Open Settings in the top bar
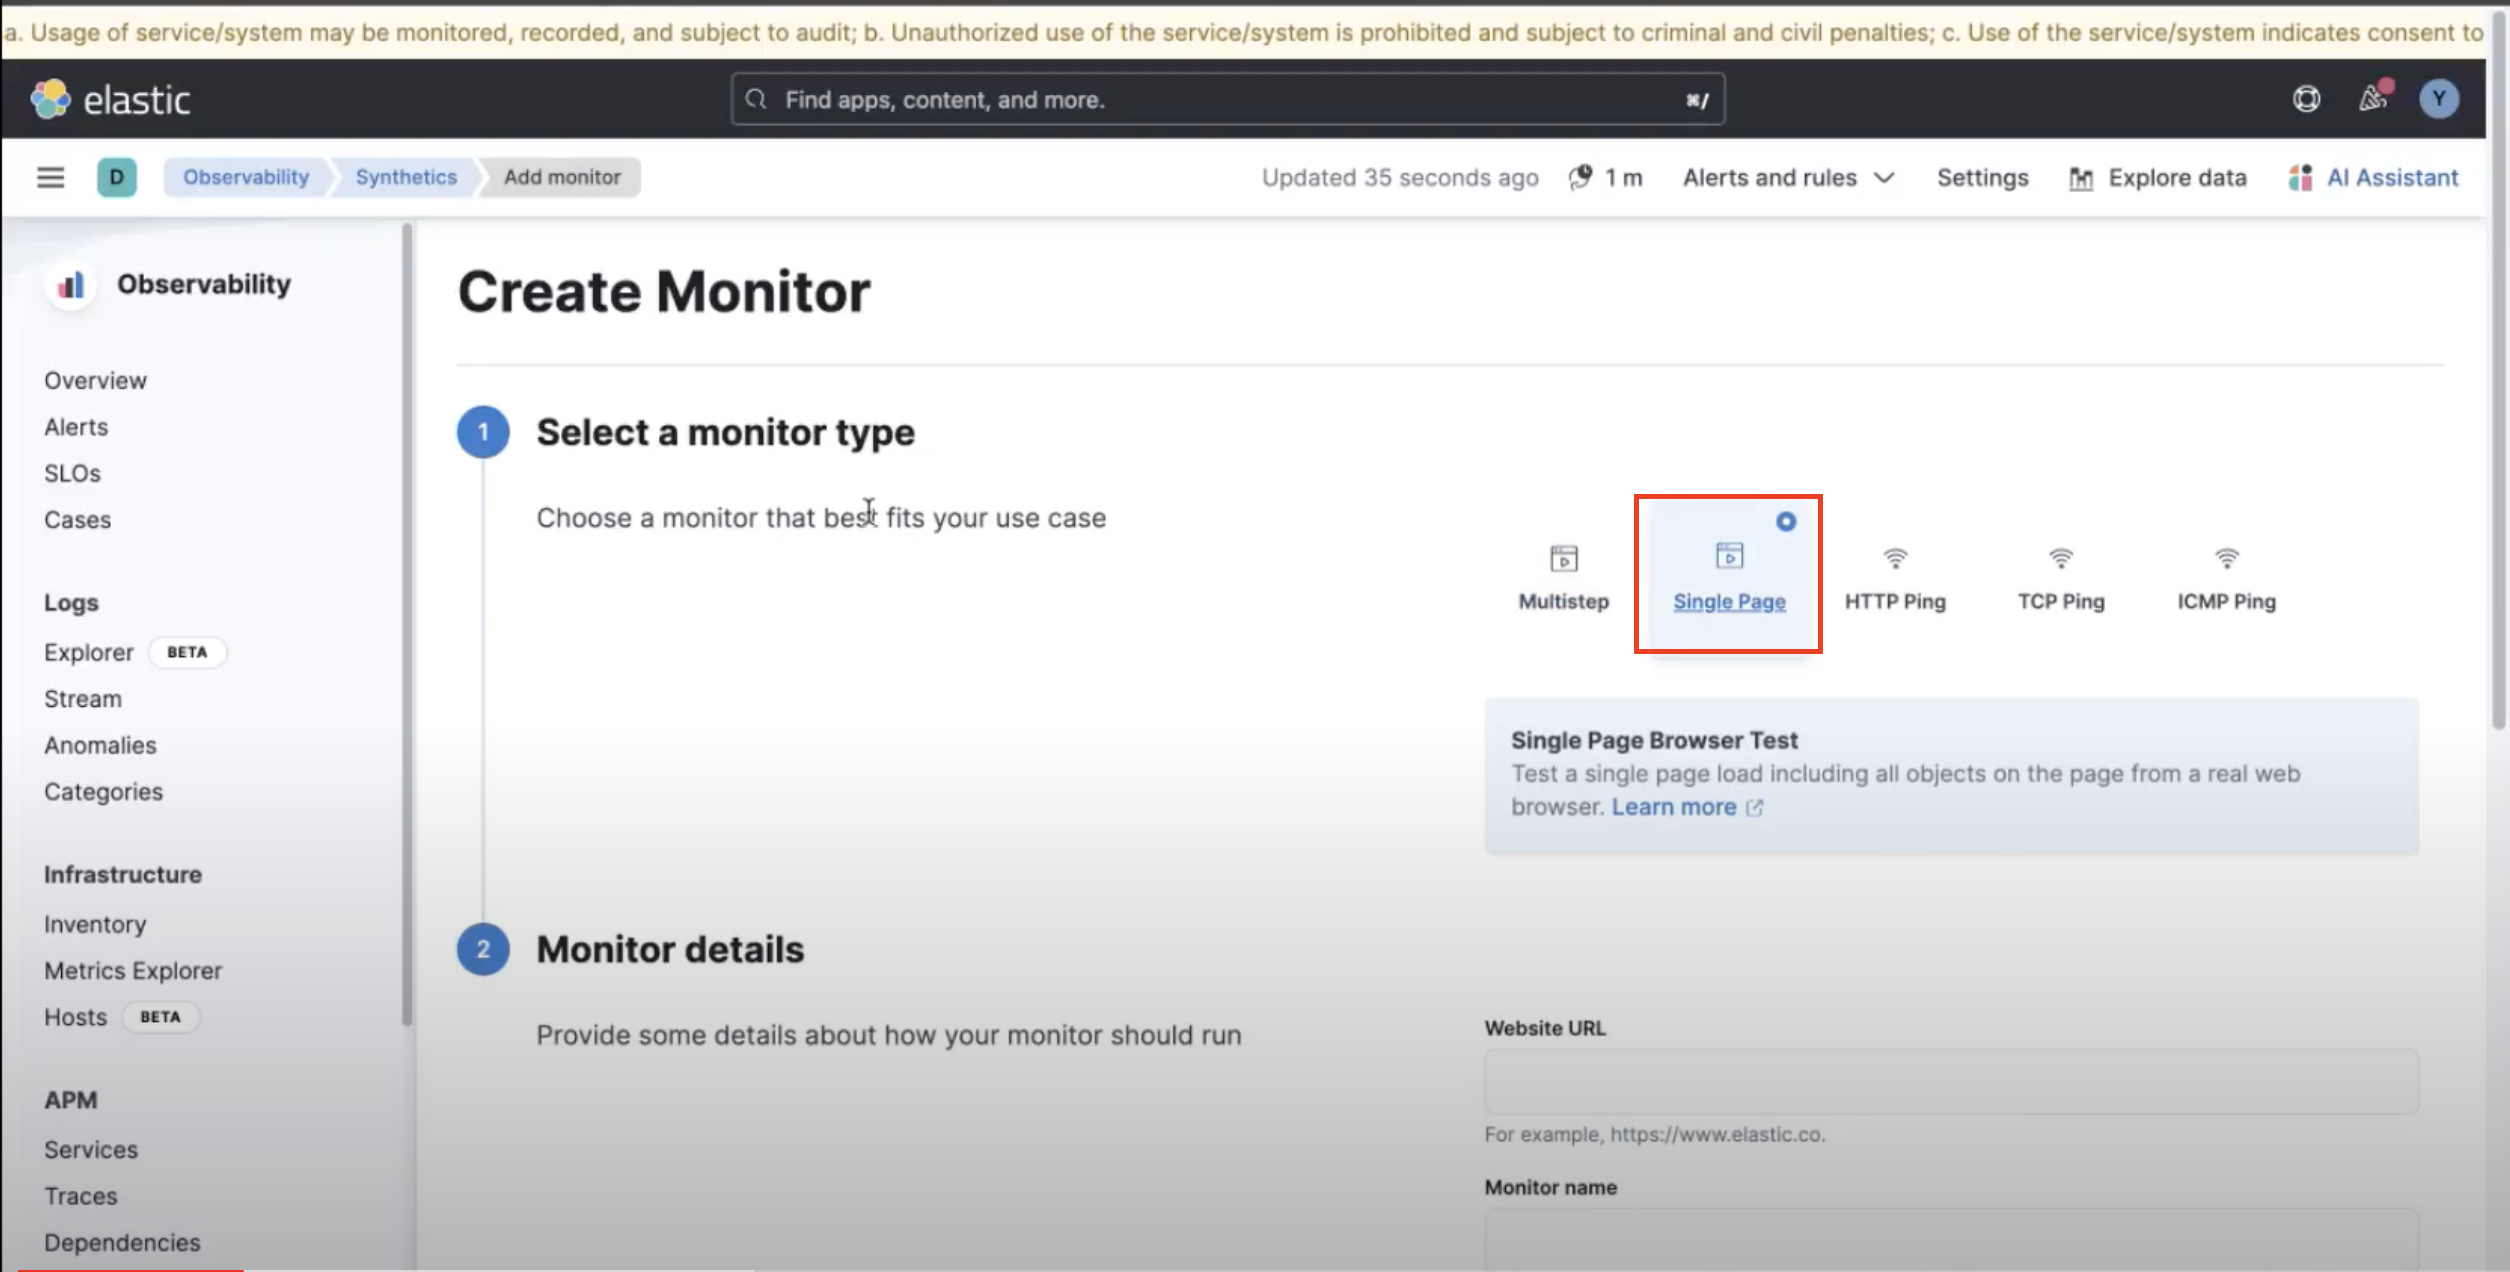The height and width of the screenshot is (1272, 2510). pos(1982,178)
